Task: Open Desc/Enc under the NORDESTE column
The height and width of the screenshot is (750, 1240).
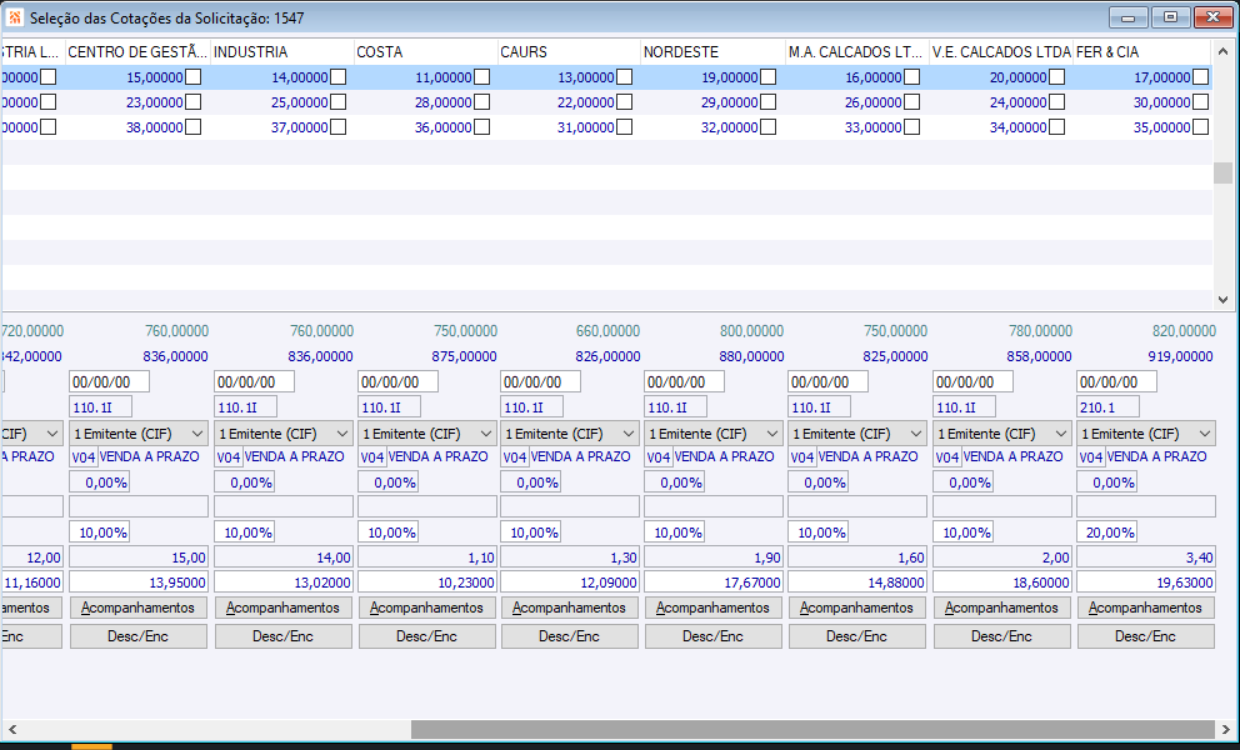Action: pyautogui.click(x=714, y=636)
